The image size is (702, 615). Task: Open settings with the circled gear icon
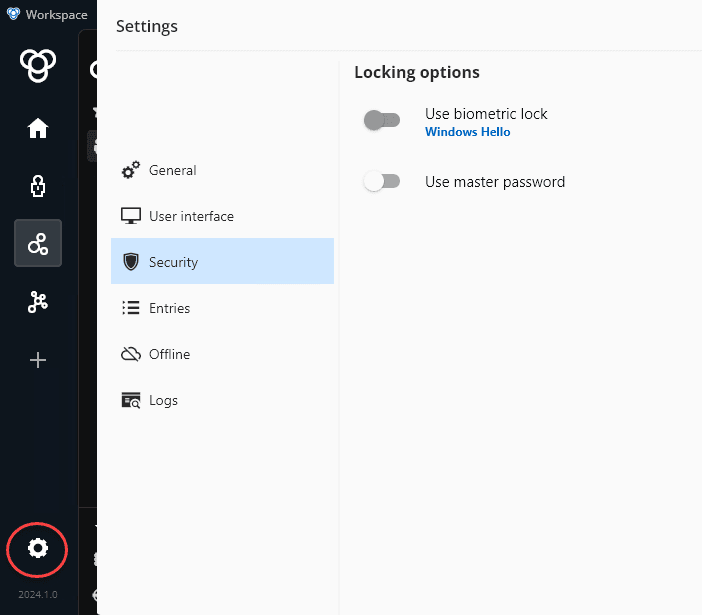pos(38,548)
